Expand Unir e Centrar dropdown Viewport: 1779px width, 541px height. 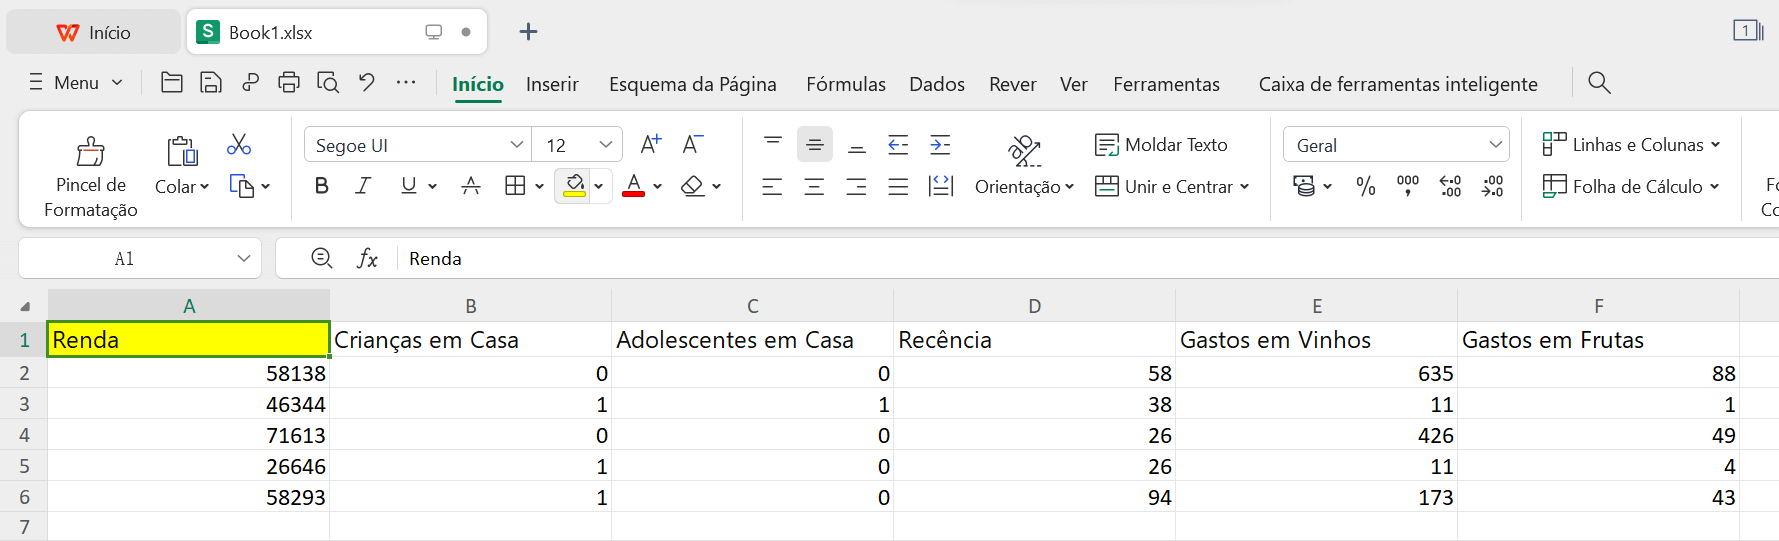pyautogui.click(x=1244, y=187)
